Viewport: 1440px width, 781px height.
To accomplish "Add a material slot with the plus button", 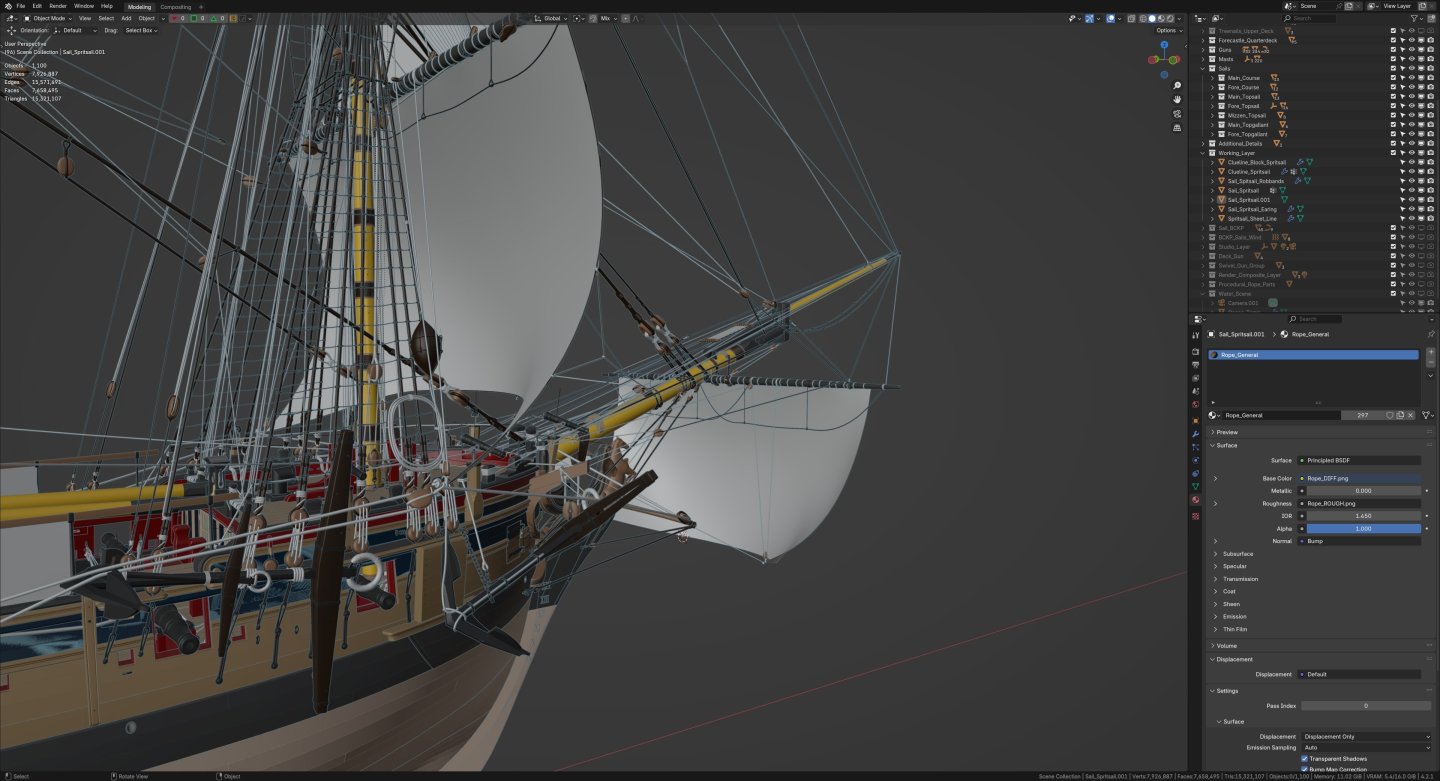I will (x=1430, y=353).
